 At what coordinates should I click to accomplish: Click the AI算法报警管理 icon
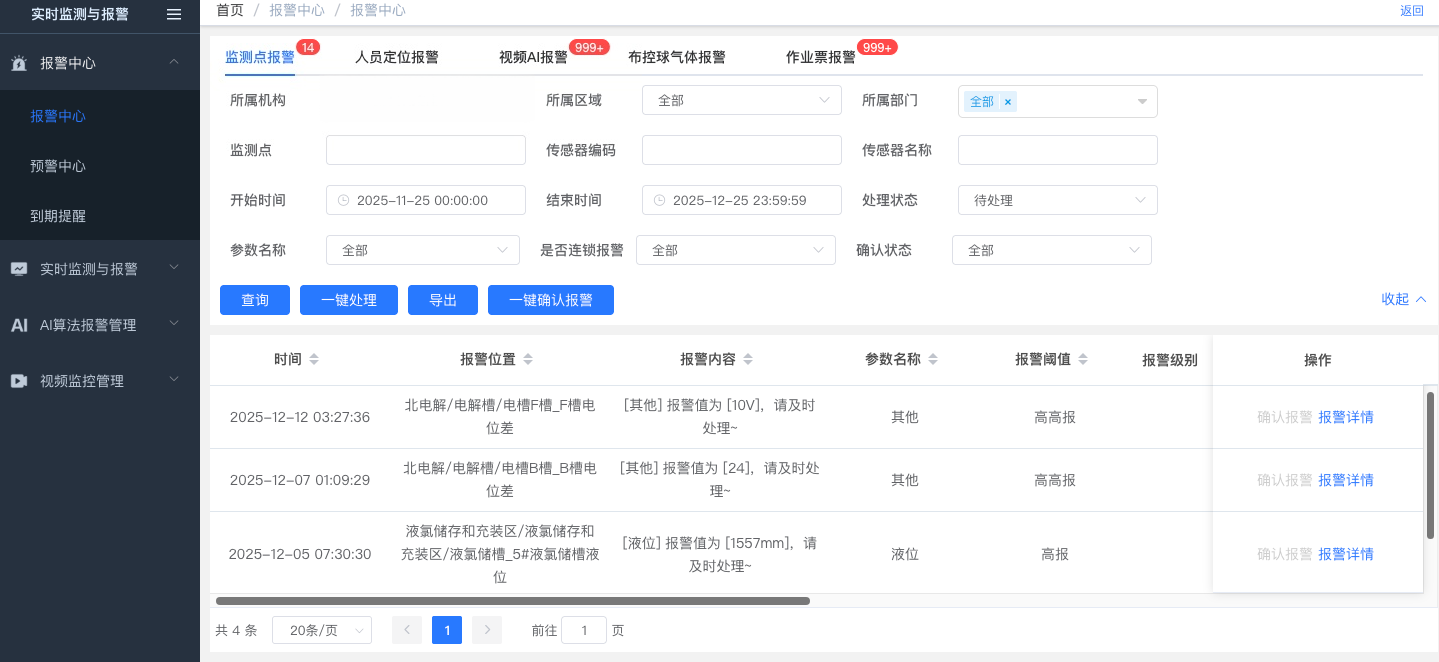coord(19,325)
